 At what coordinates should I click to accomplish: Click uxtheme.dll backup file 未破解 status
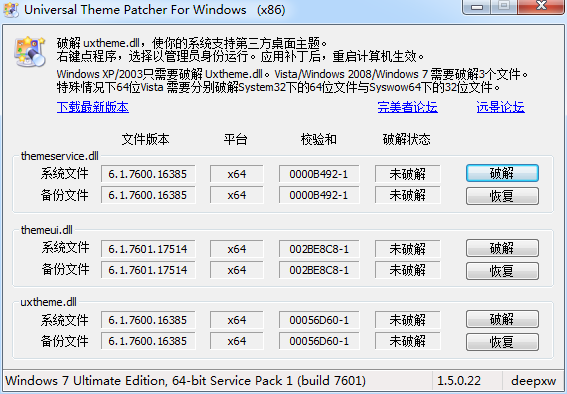pos(408,341)
